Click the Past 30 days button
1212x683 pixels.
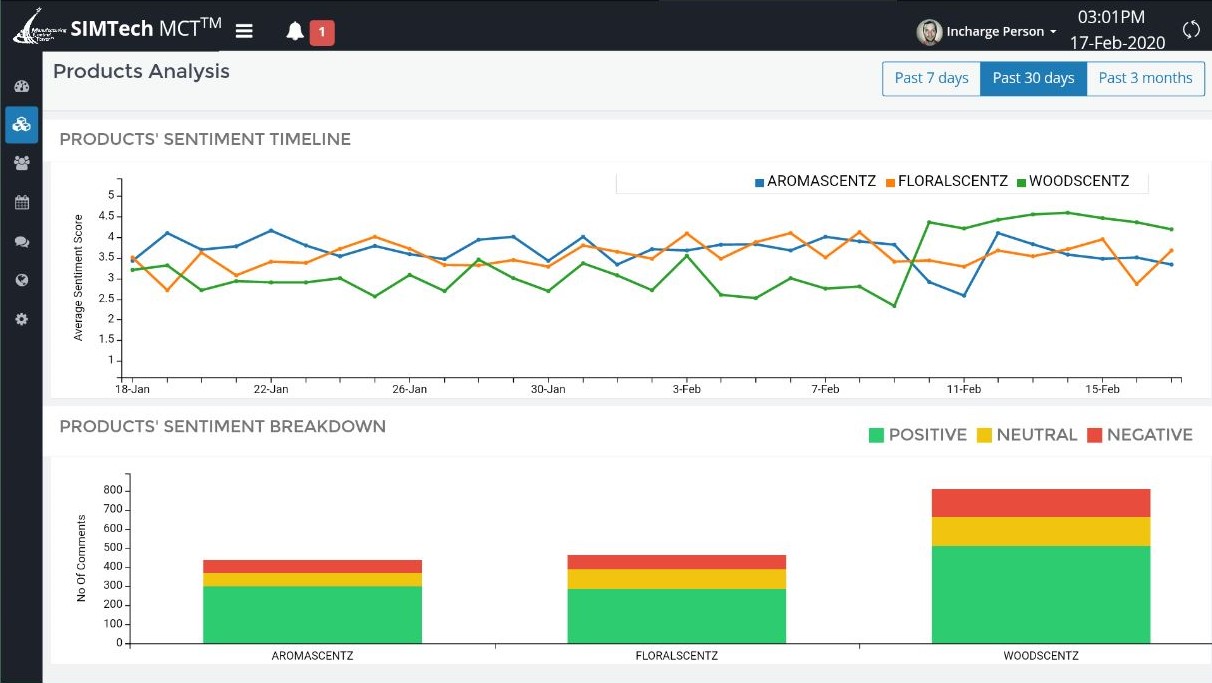pyautogui.click(x=1033, y=78)
